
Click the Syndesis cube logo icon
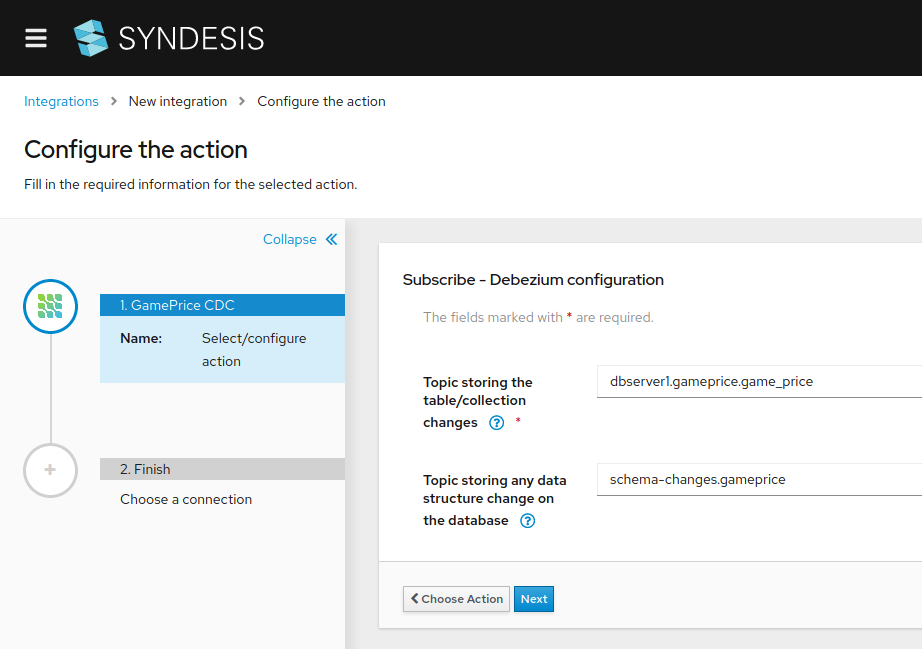click(90, 38)
